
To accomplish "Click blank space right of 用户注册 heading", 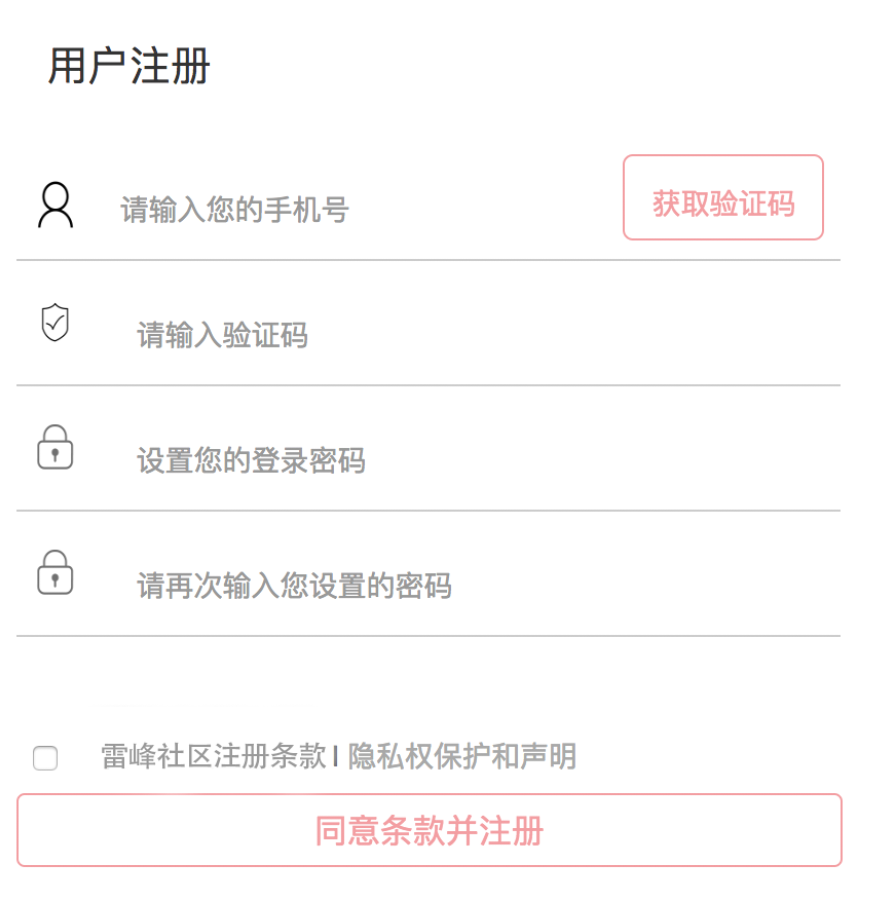I will [516, 66].
